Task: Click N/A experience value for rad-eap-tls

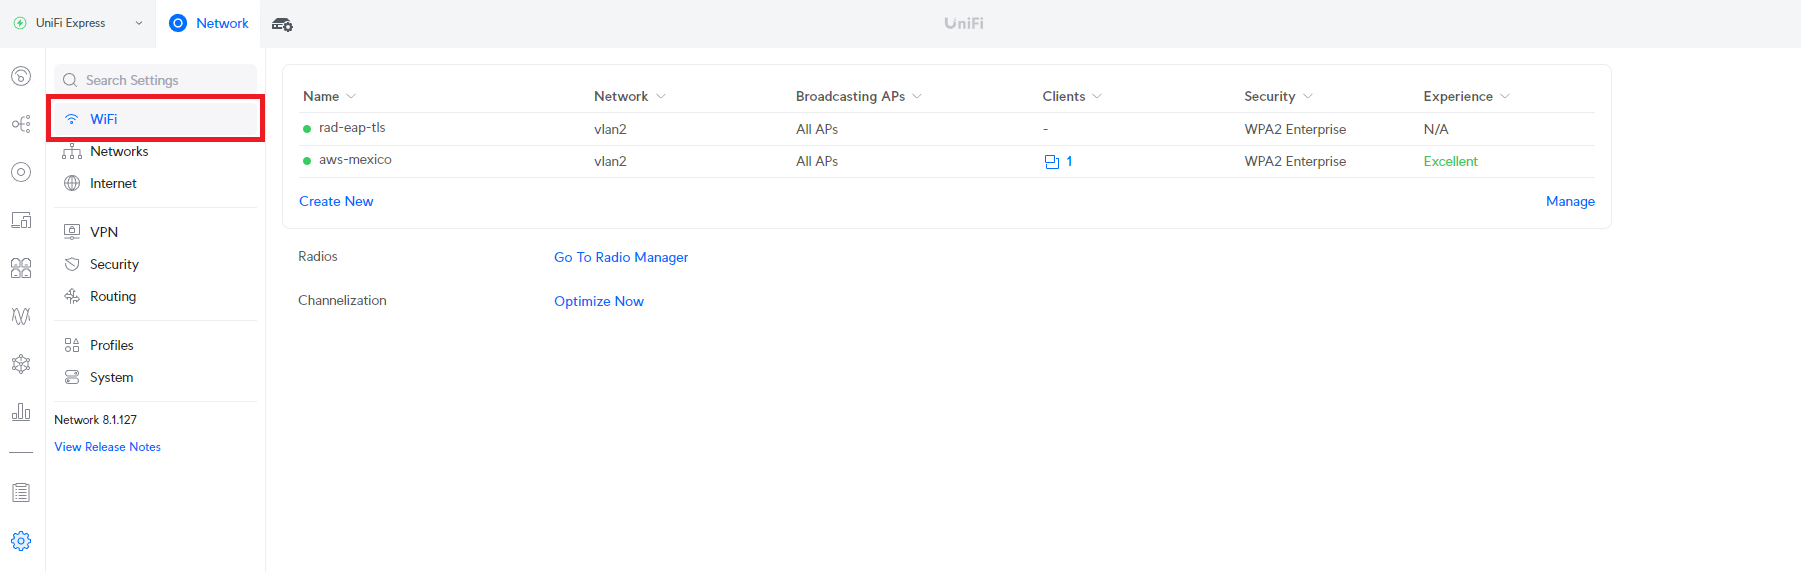Action: (x=1436, y=129)
